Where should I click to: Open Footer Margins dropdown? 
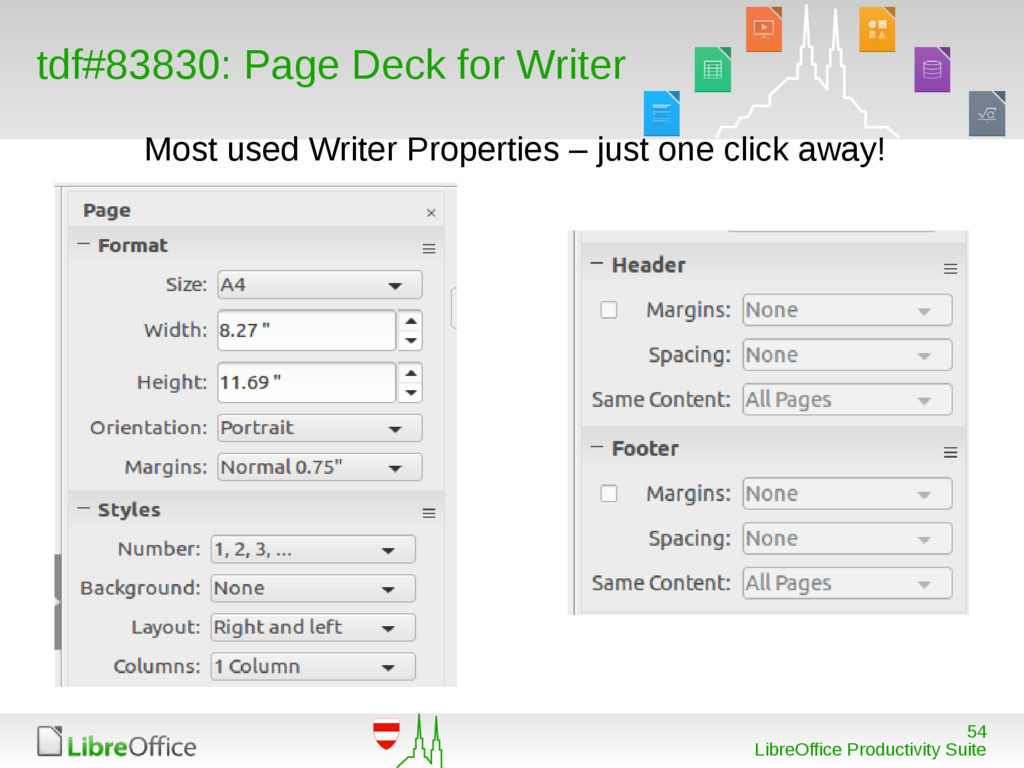[x=847, y=494]
